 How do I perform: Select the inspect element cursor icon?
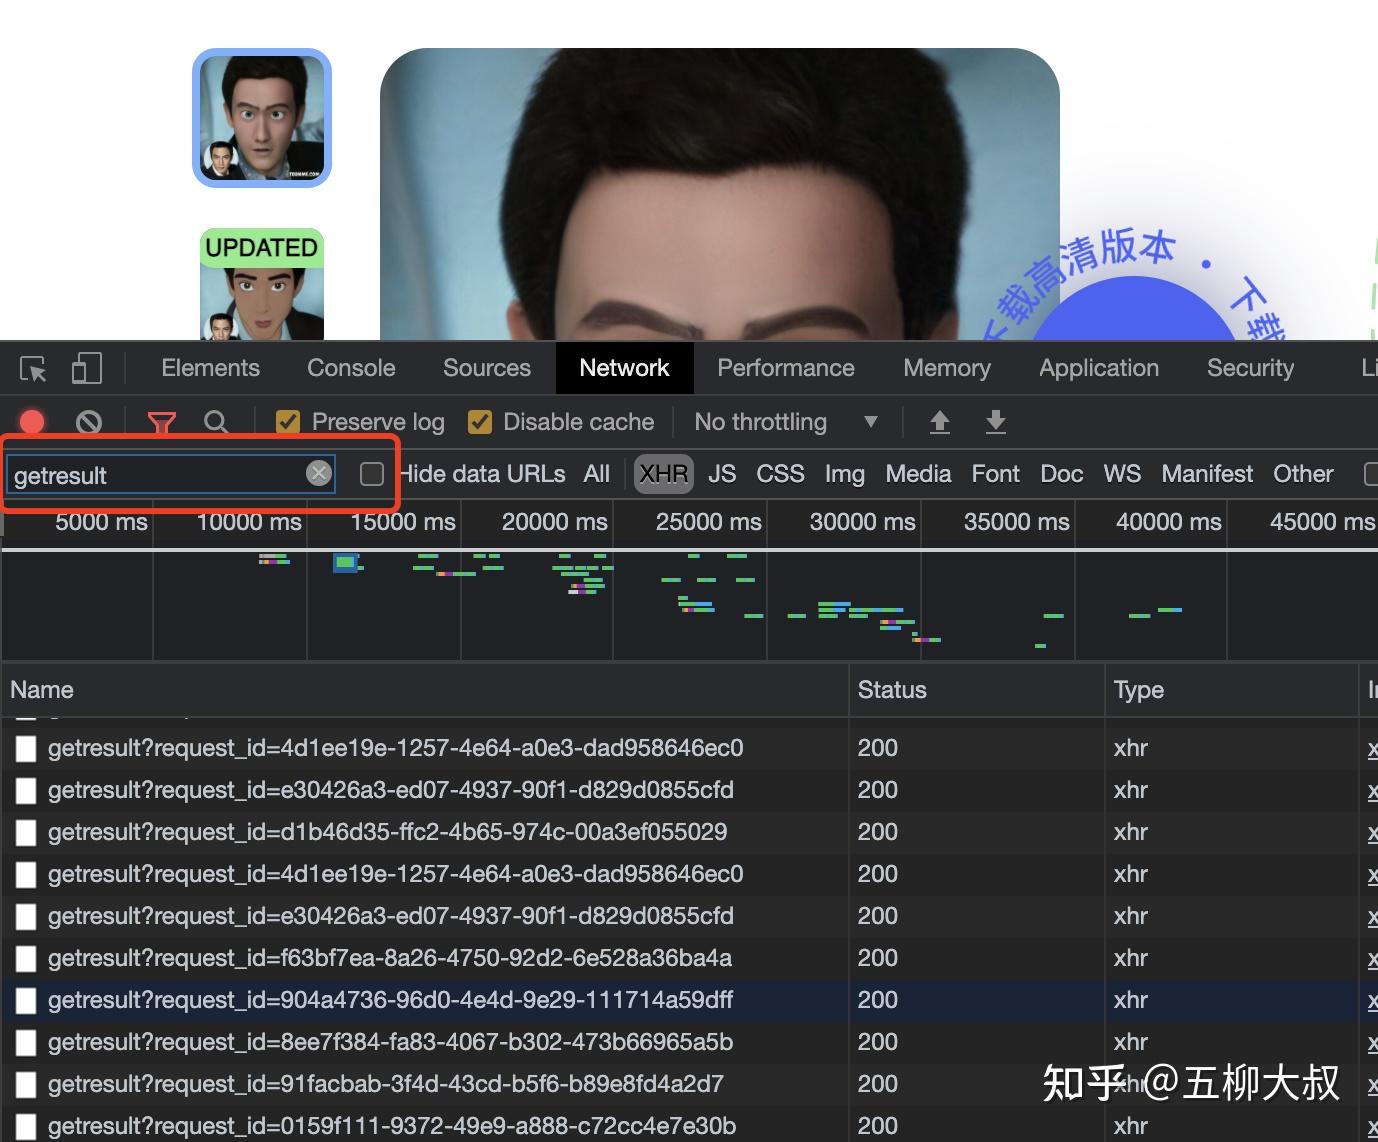pyautogui.click(x=32, y=367)
